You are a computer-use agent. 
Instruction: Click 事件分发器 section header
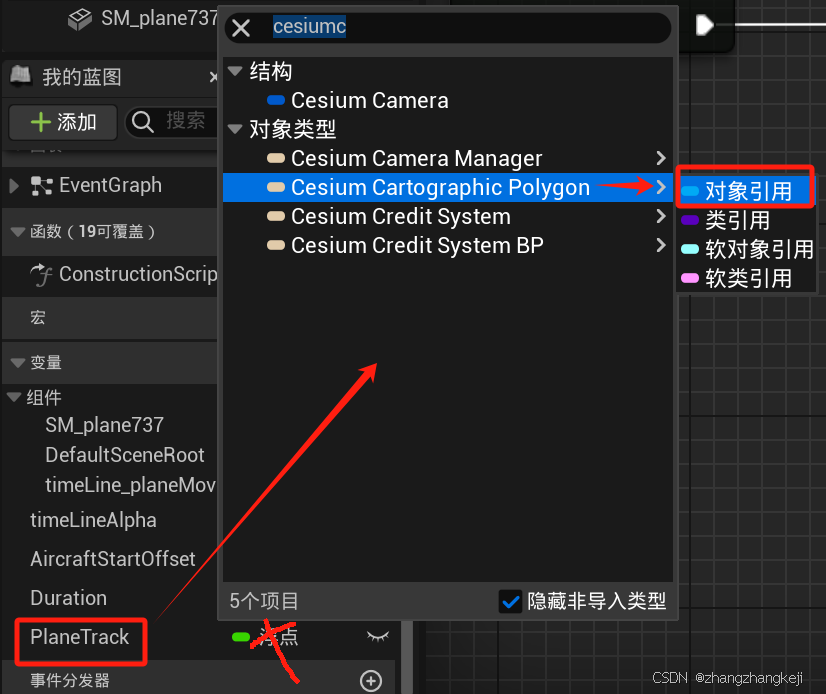tap(70, 680)
